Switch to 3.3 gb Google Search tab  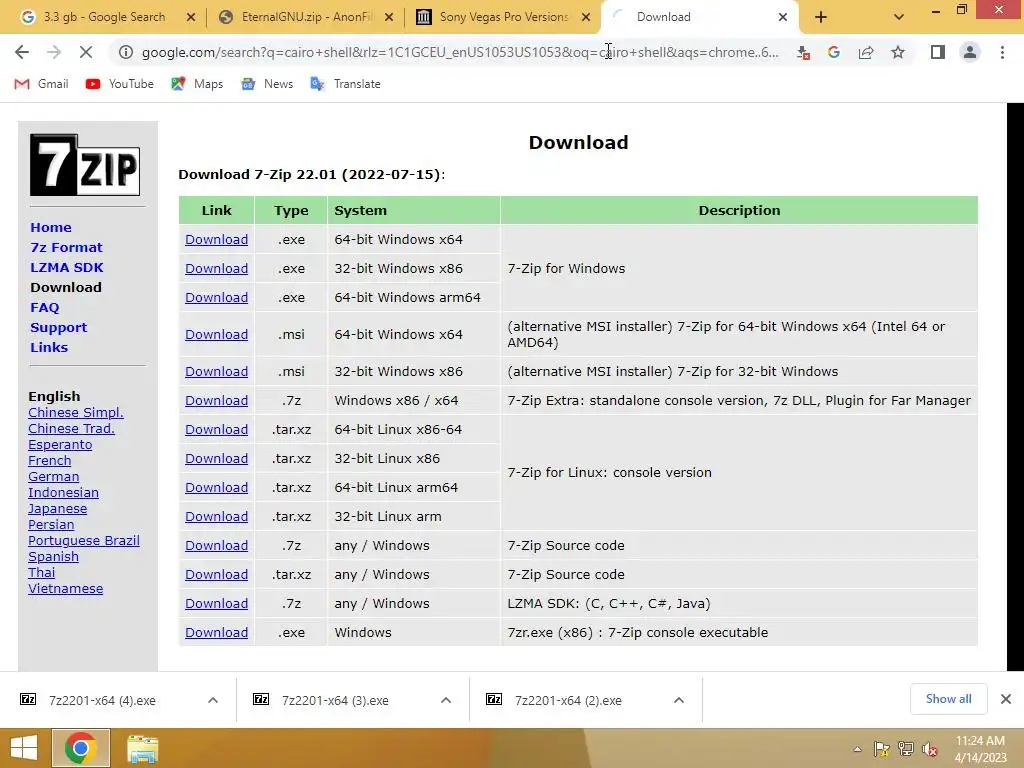[x=103, y=17]
